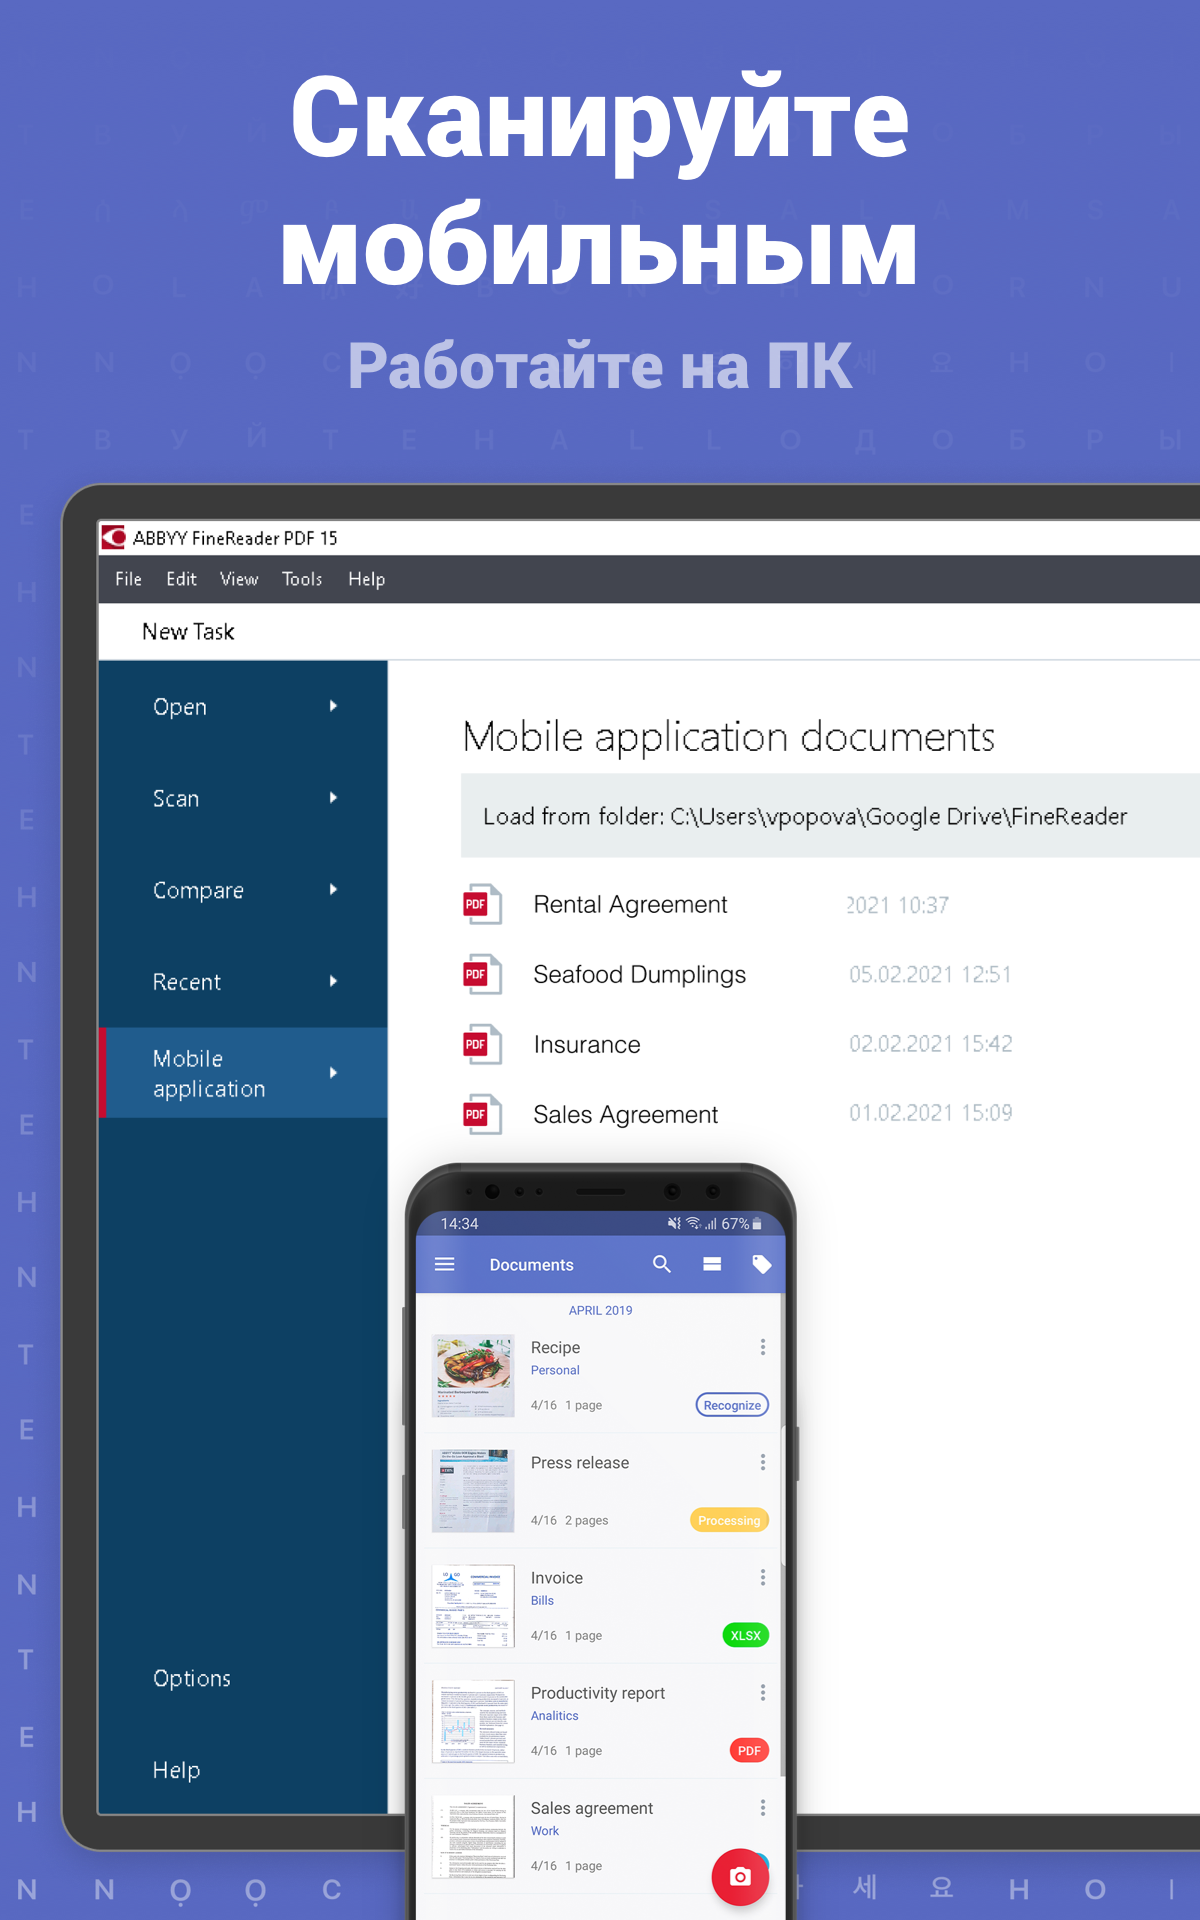The width and height of the screenshot is (1200, 1920).
Task: Click the Insurance PDF icon
Action: [482, 1044]
